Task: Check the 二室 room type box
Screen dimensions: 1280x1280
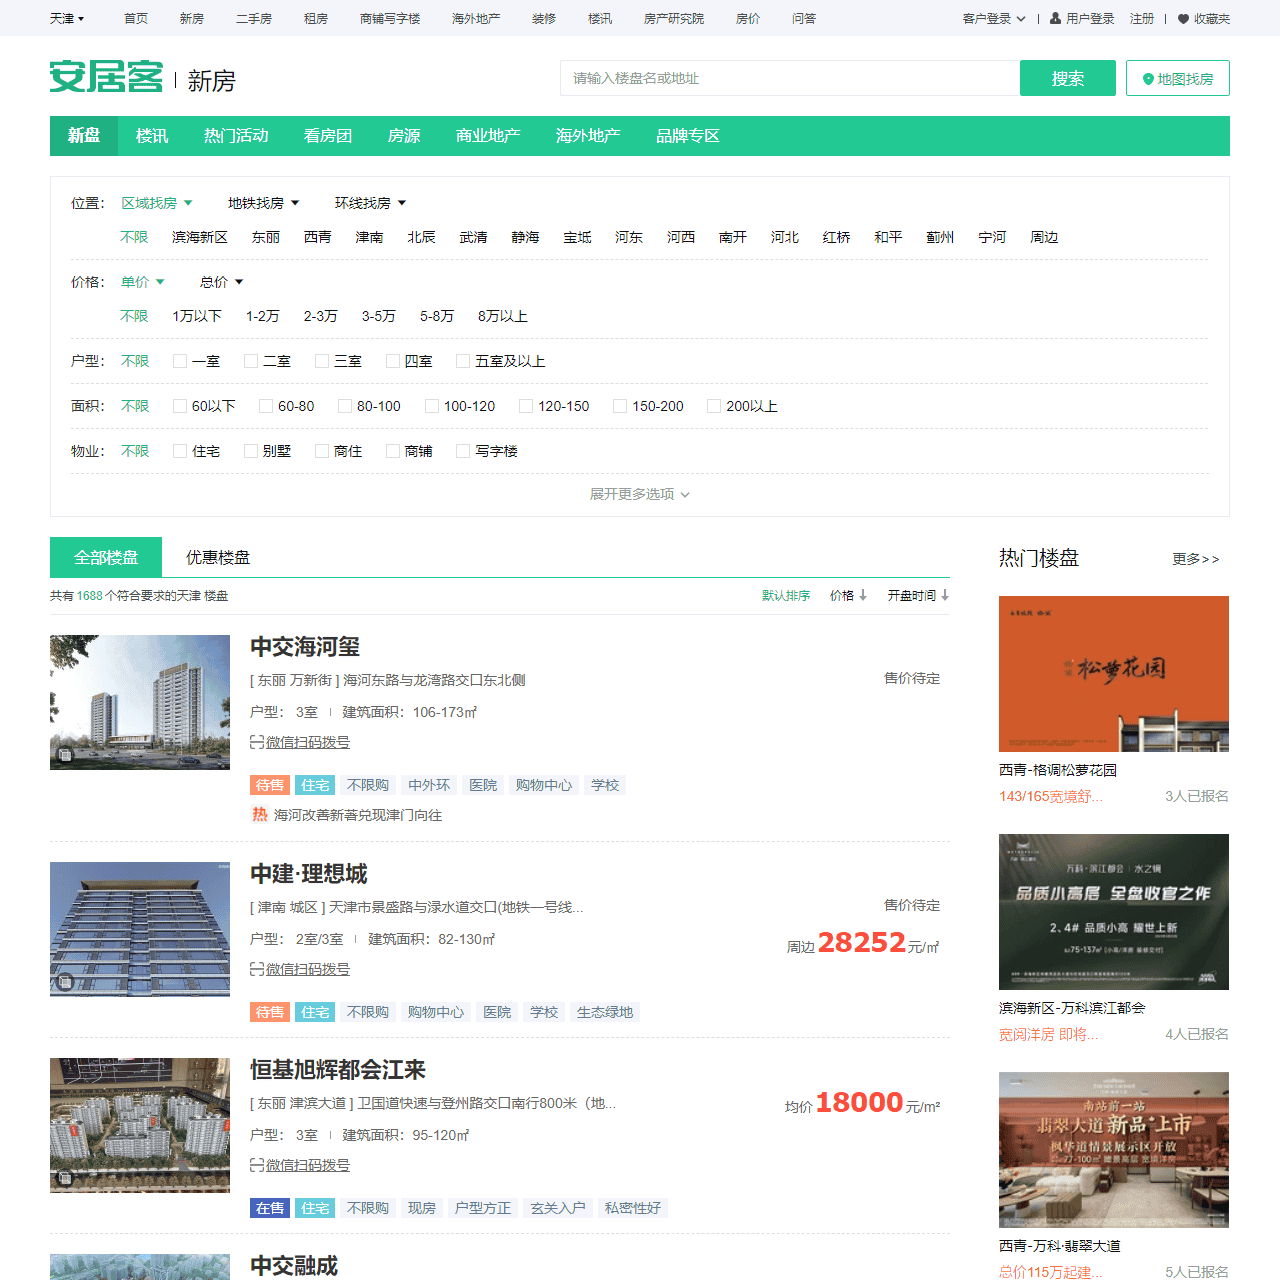Action: (x=251, y=361)
